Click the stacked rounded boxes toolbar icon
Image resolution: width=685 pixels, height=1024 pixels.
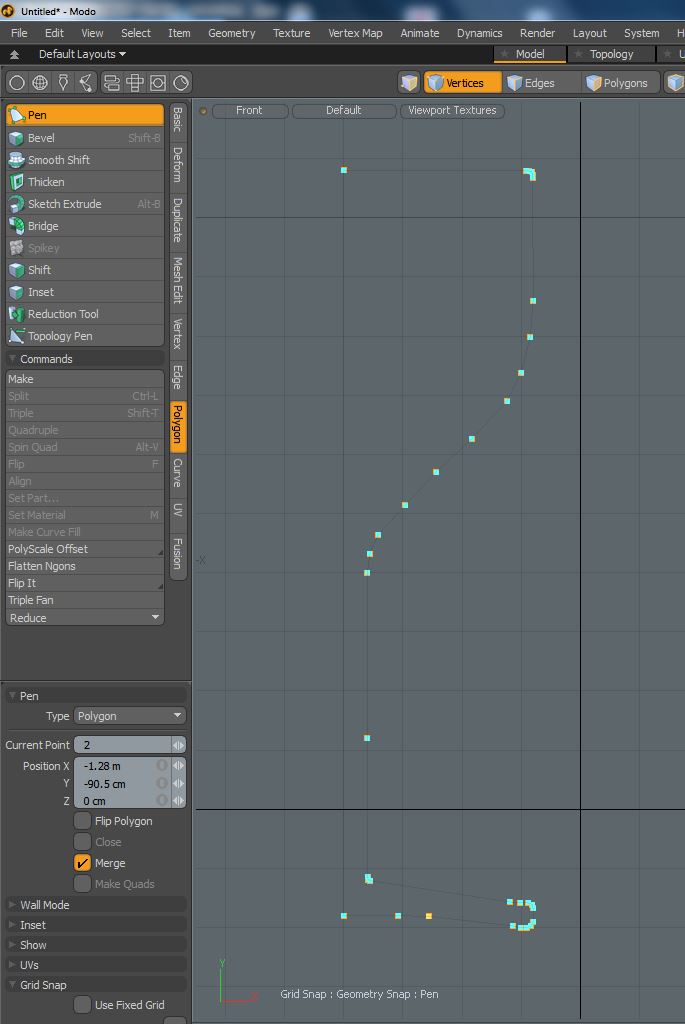click(112, 83)
